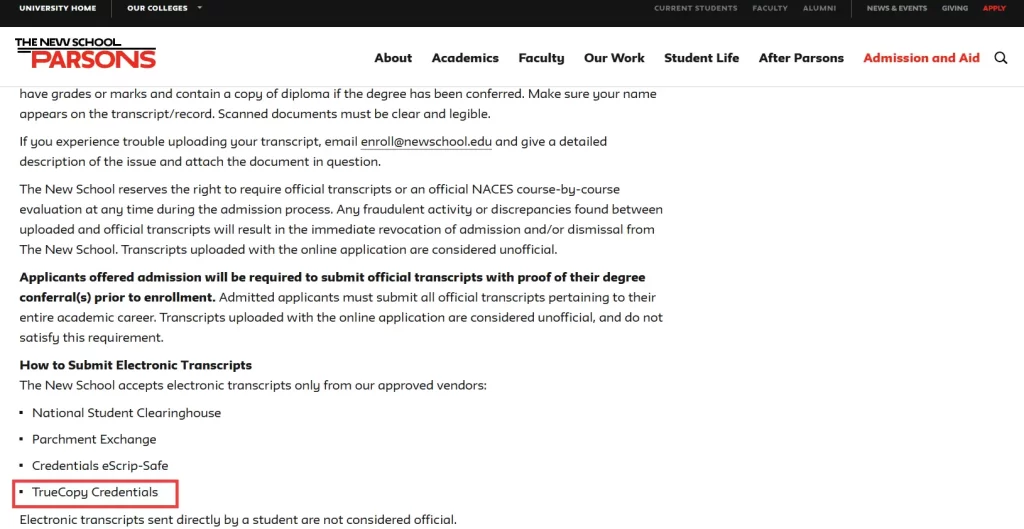Select the Parchment Exchange list item

(94, 440)
